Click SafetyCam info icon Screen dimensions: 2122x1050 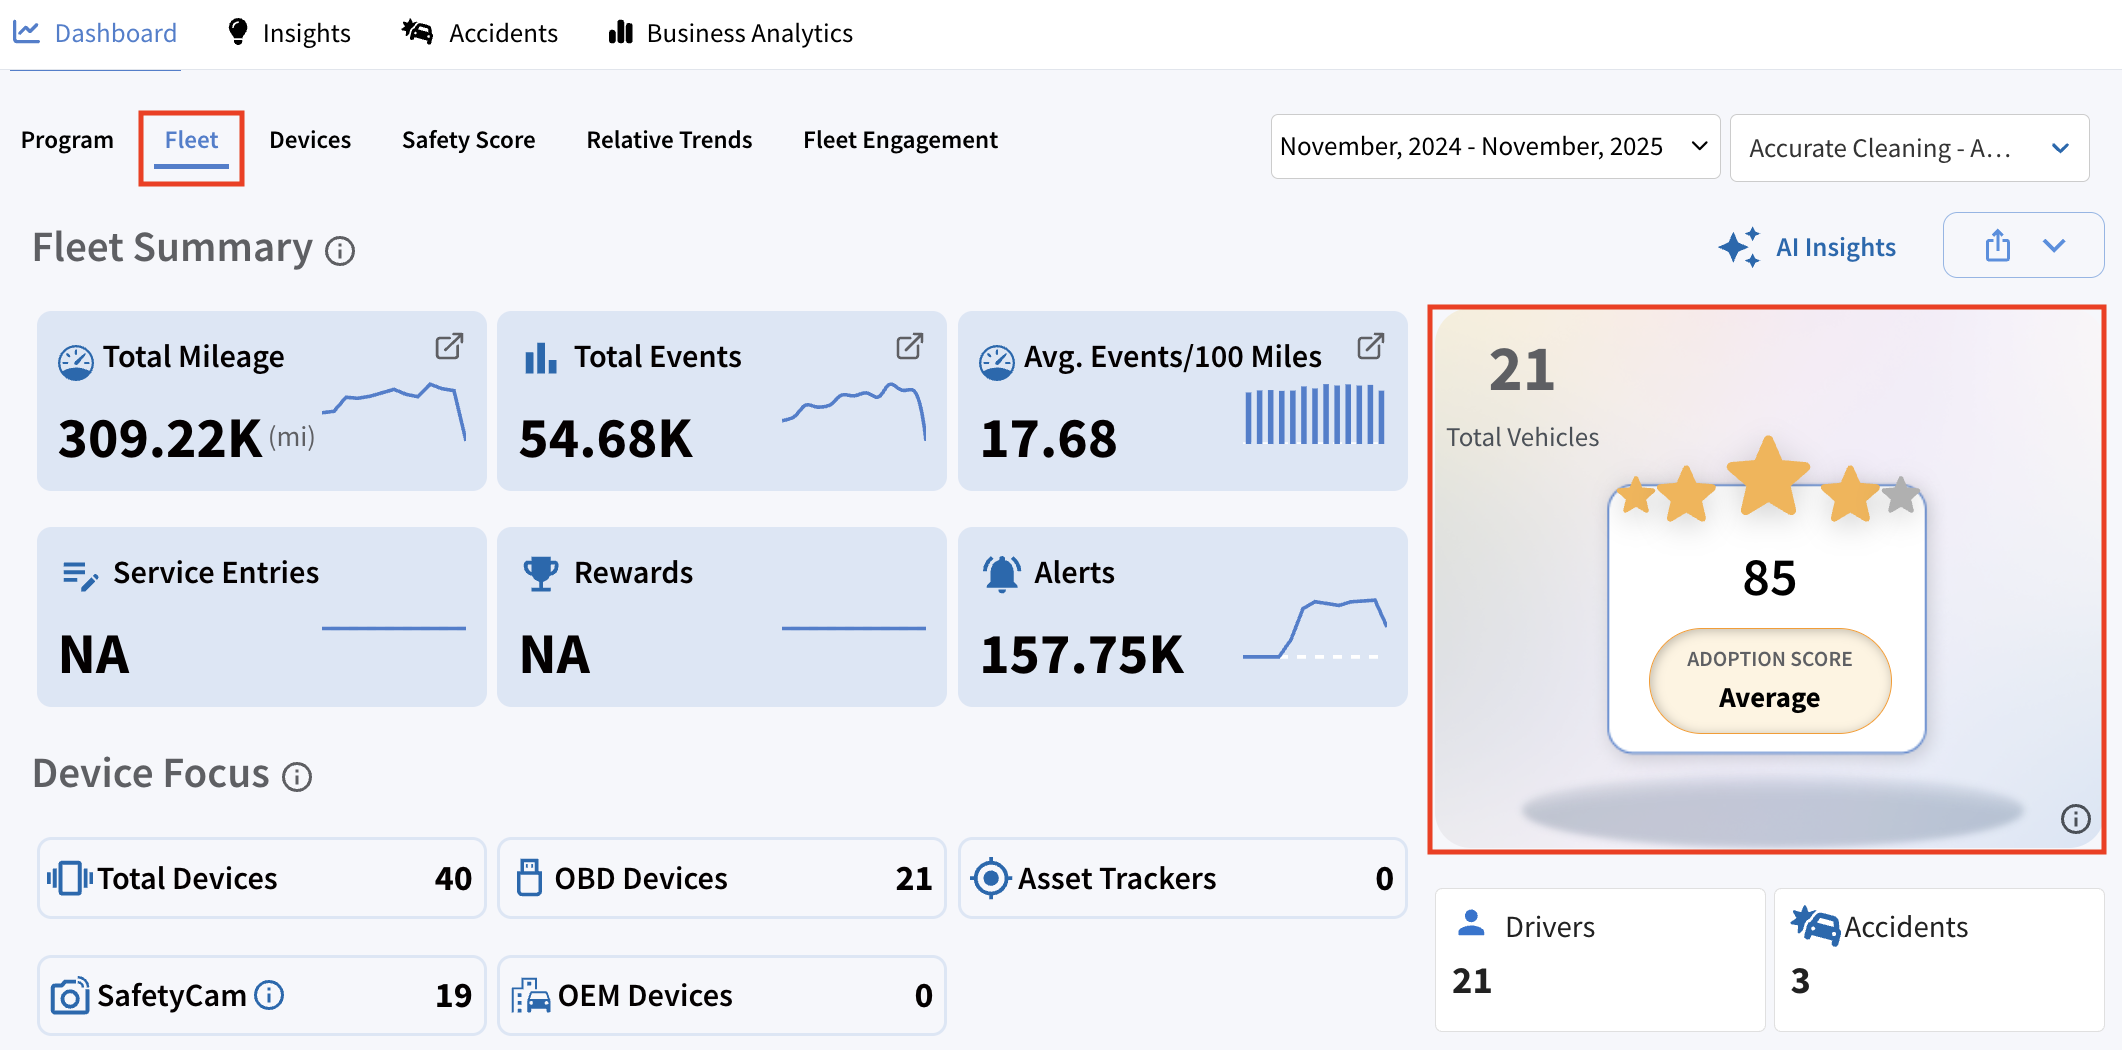tap(269, 995)
